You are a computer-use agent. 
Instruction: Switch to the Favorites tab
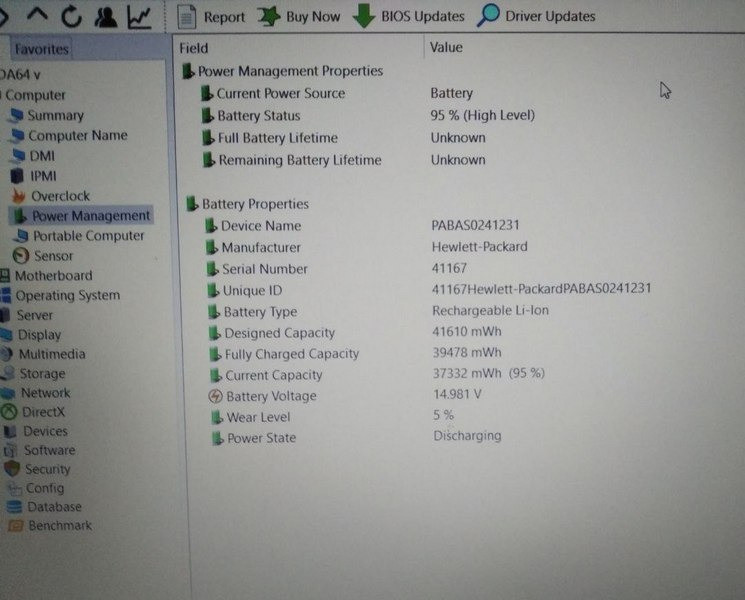point(41,49)
